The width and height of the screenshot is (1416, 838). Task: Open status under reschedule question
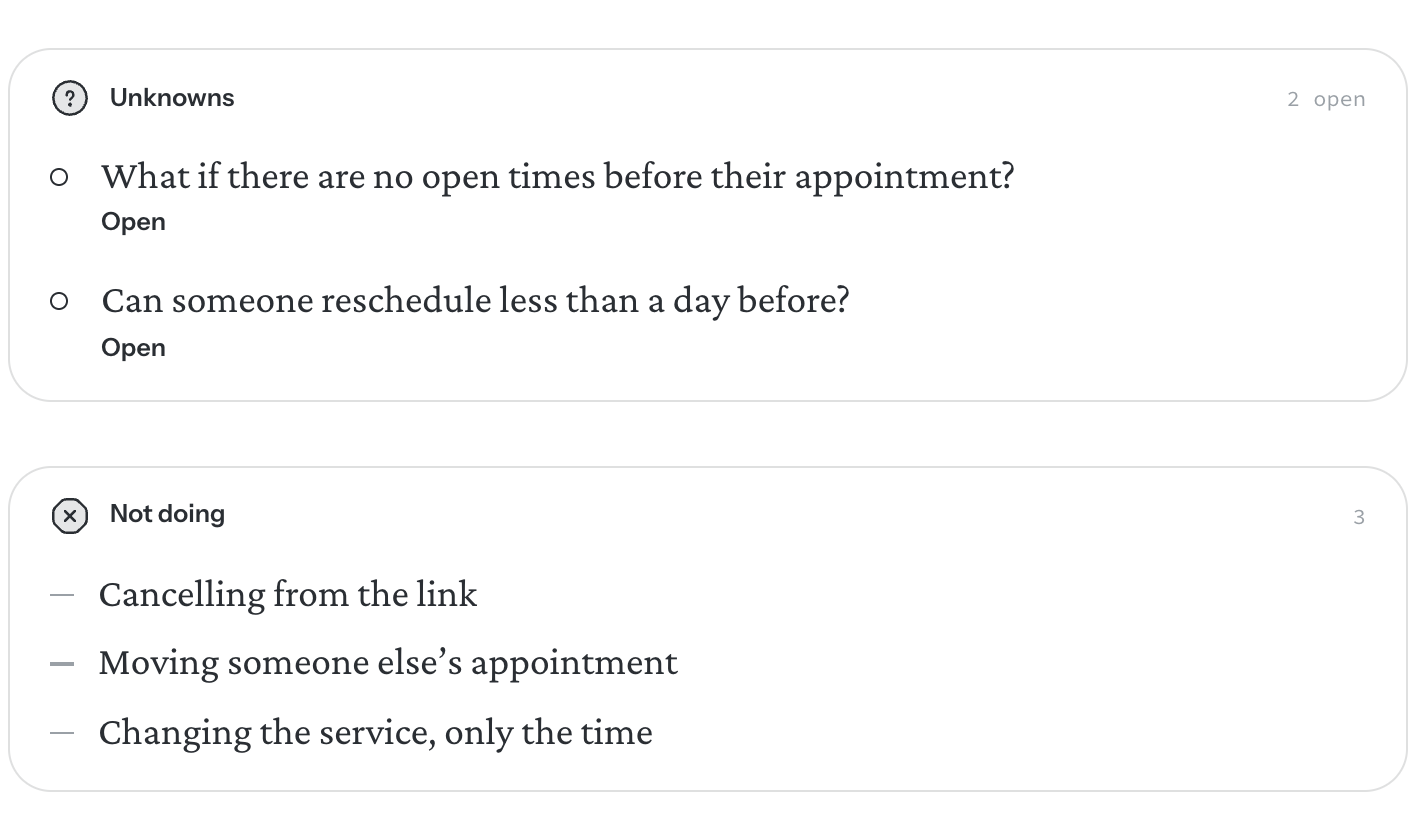[x=133, y=348]
